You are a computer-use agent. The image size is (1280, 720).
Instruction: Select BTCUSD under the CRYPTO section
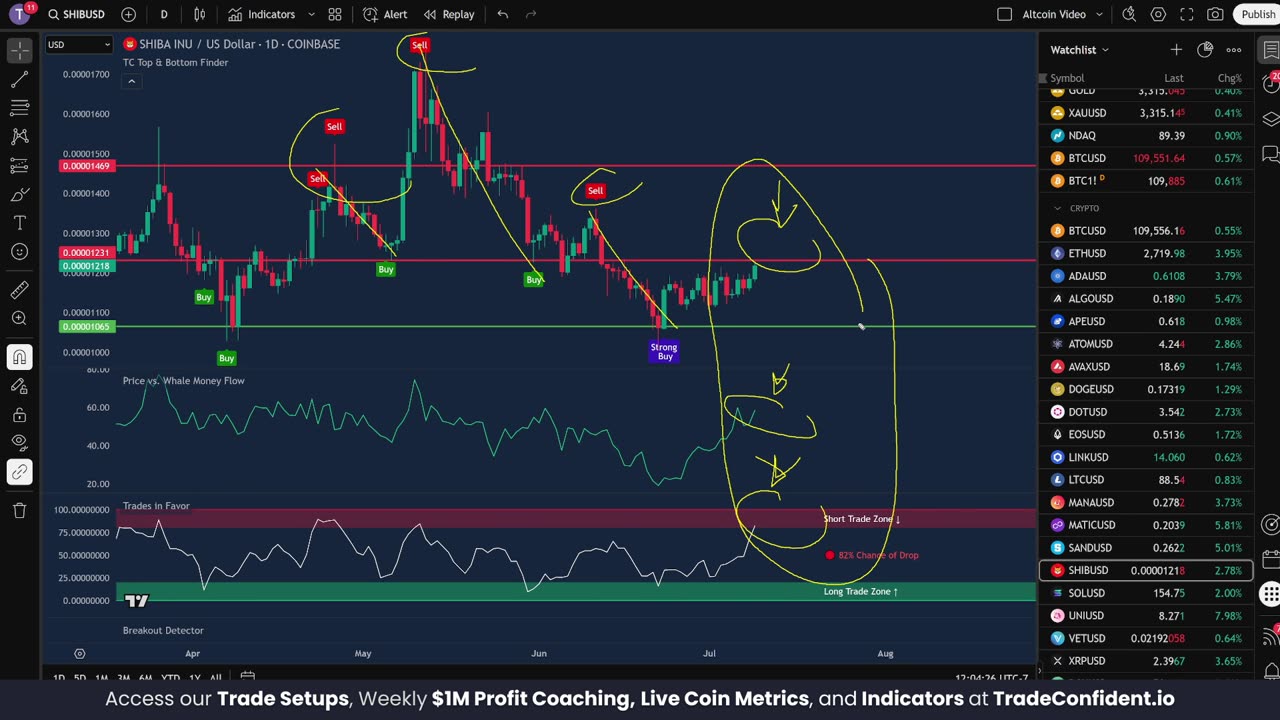pos(1147,231)
